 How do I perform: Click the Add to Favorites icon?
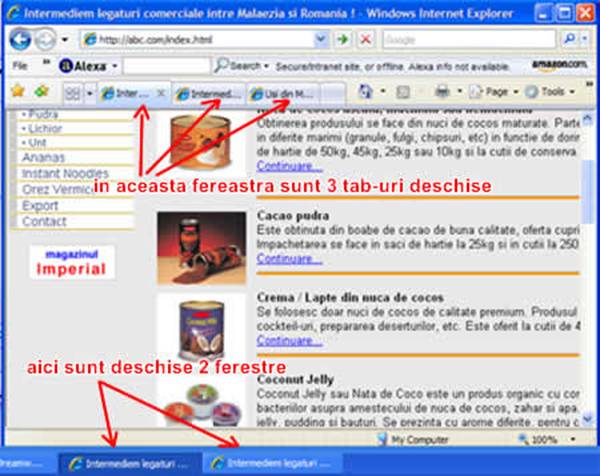click(40, 91)
